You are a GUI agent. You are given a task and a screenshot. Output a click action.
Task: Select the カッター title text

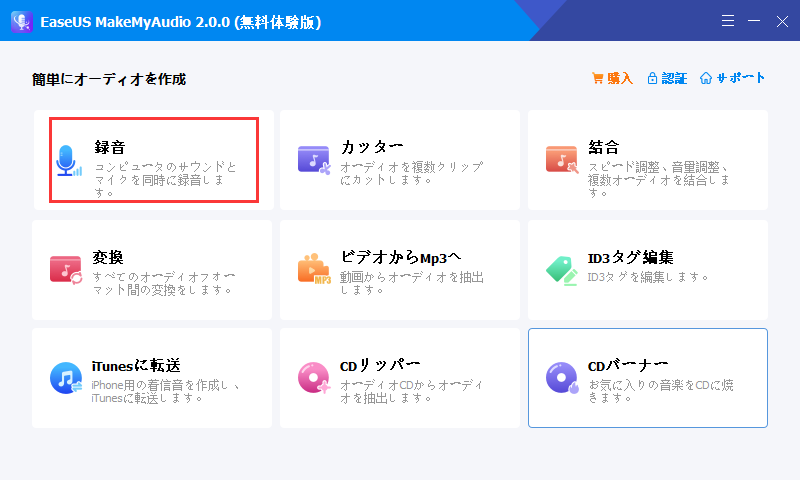click(x=372, y=147)
